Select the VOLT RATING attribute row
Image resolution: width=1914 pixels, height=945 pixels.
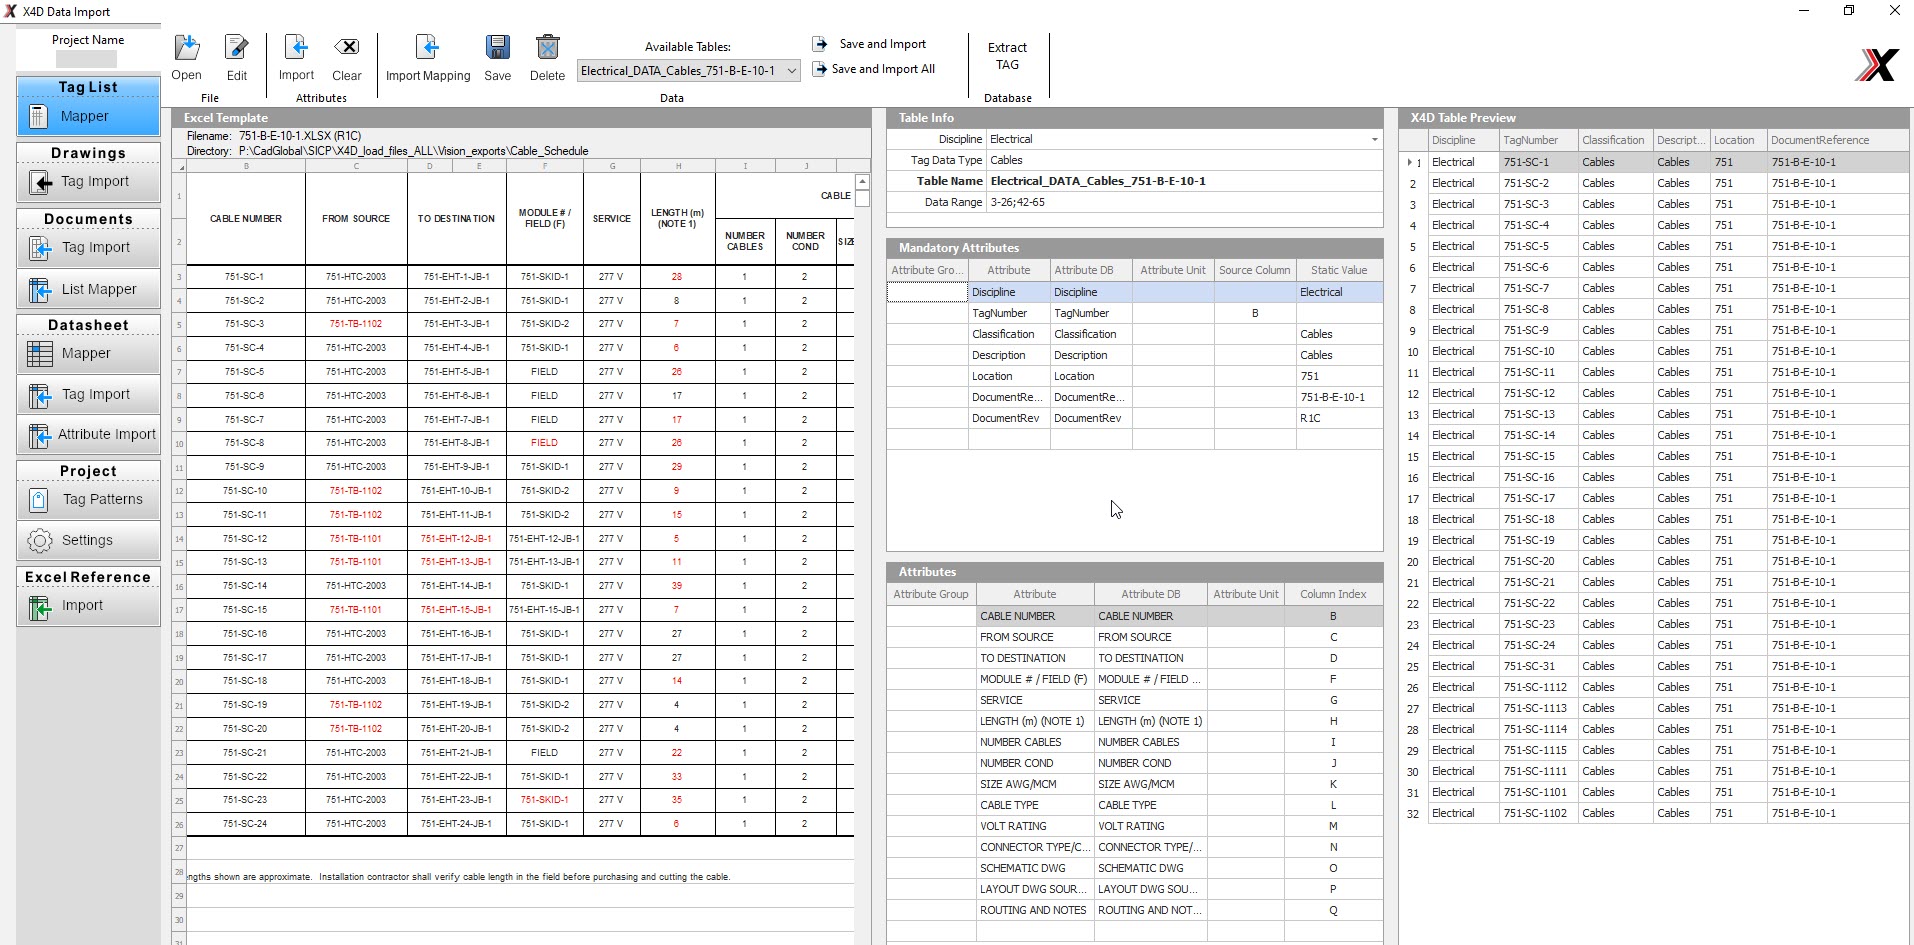1135,826
